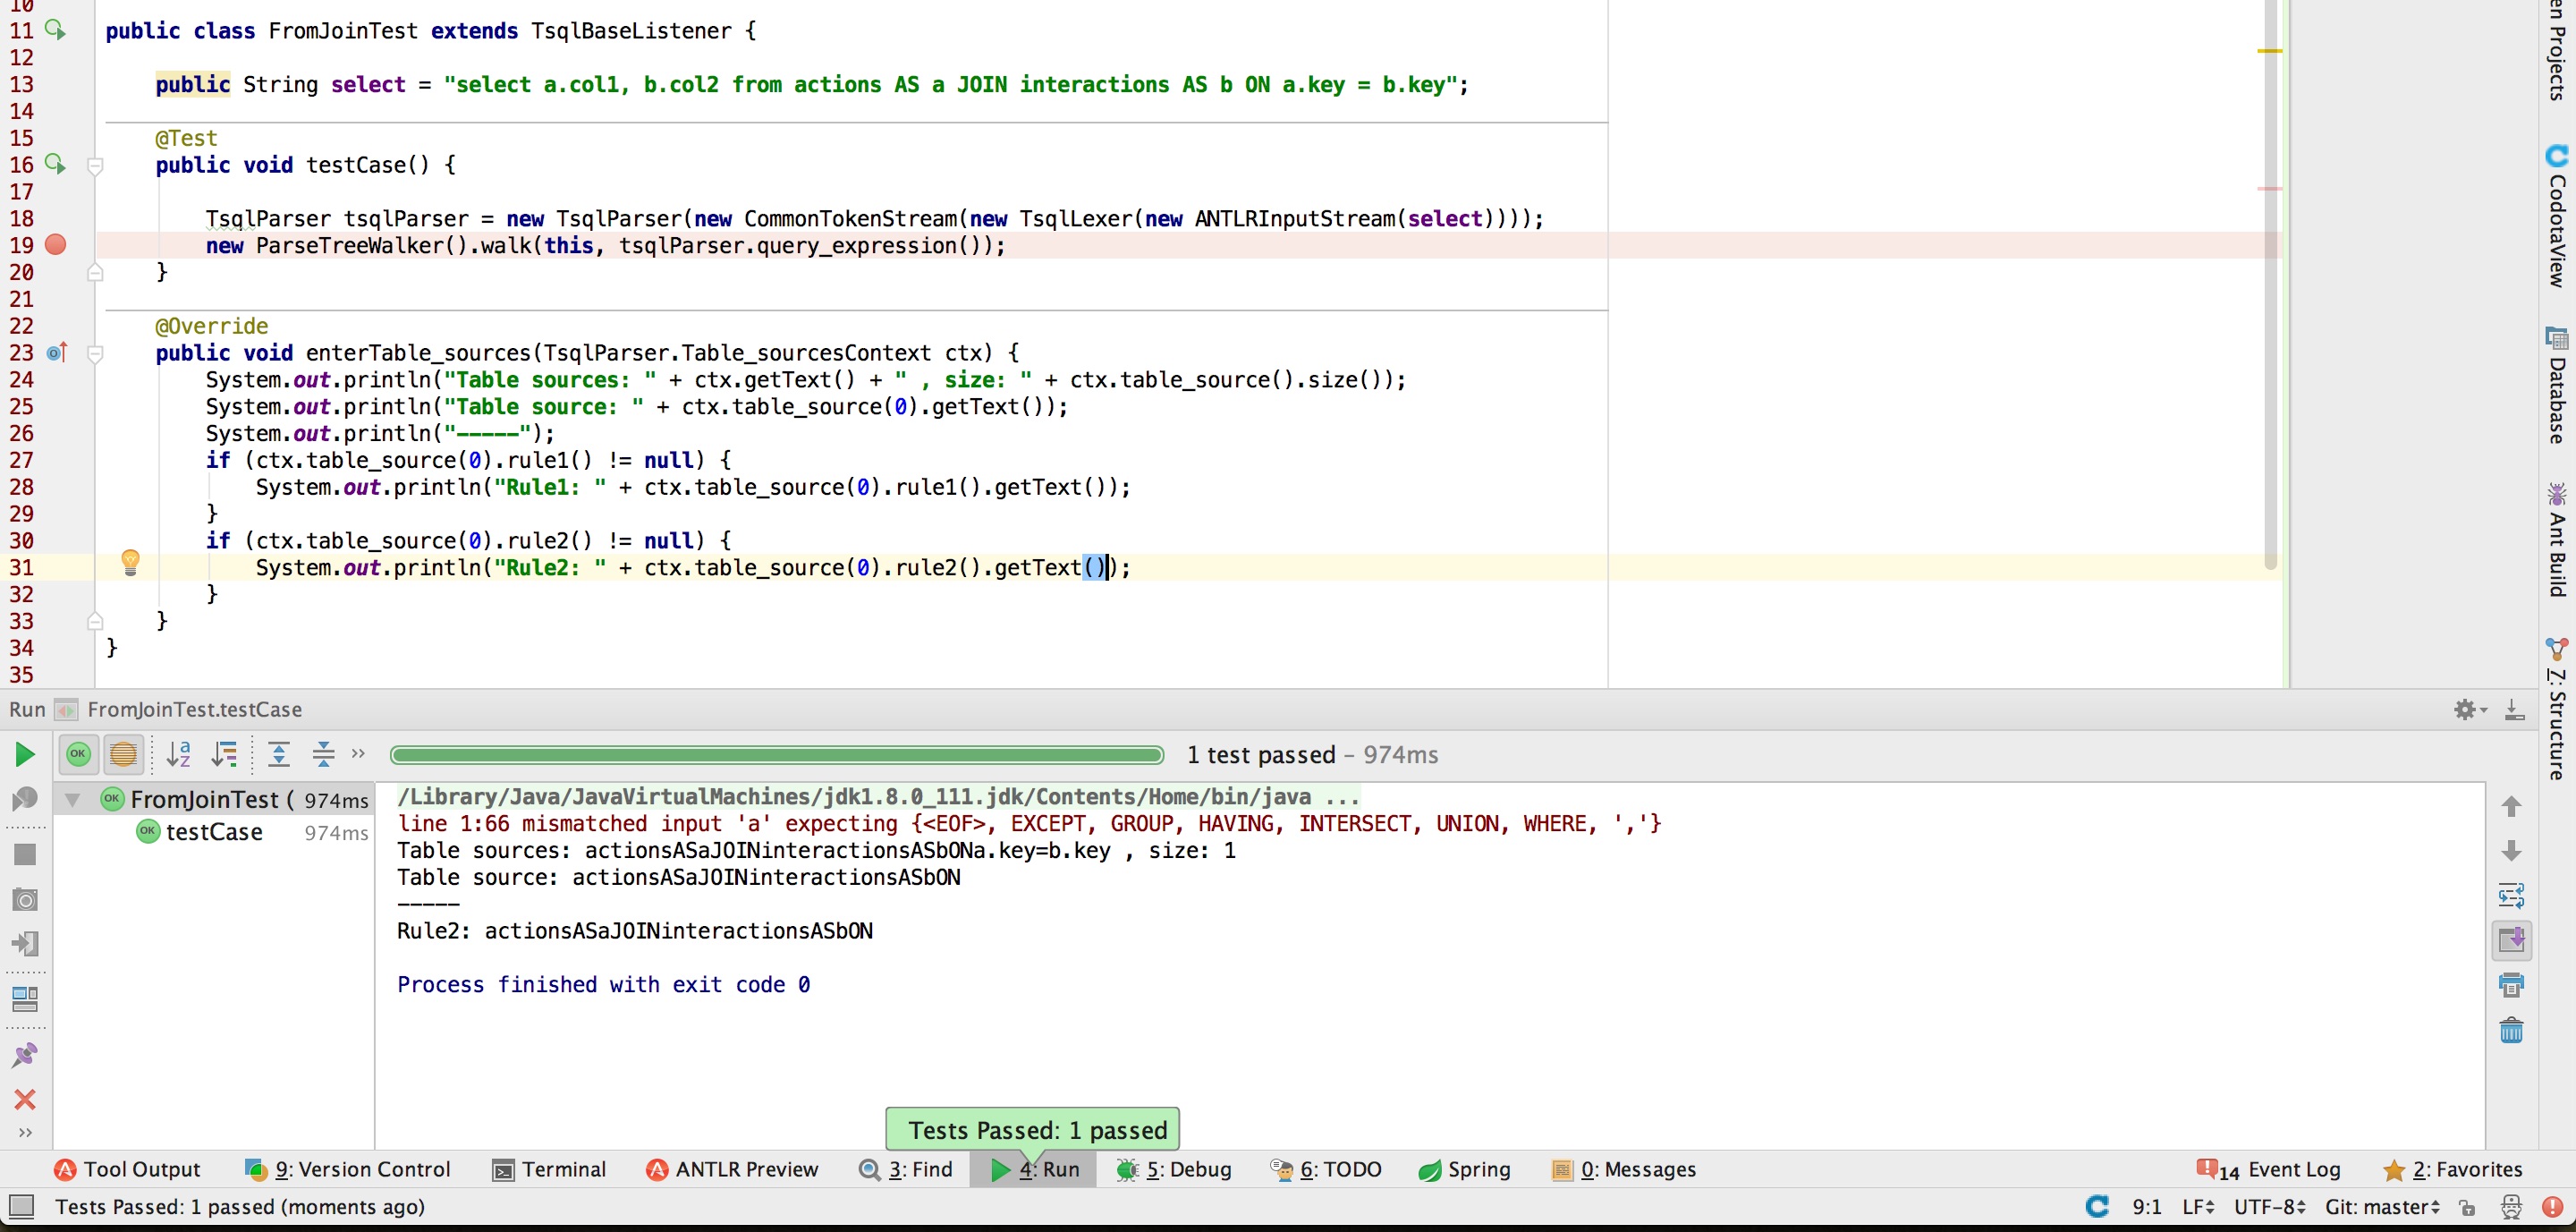Toggle hide passed tests filter
This screenshot has width=2576, height=1232.
78,754
